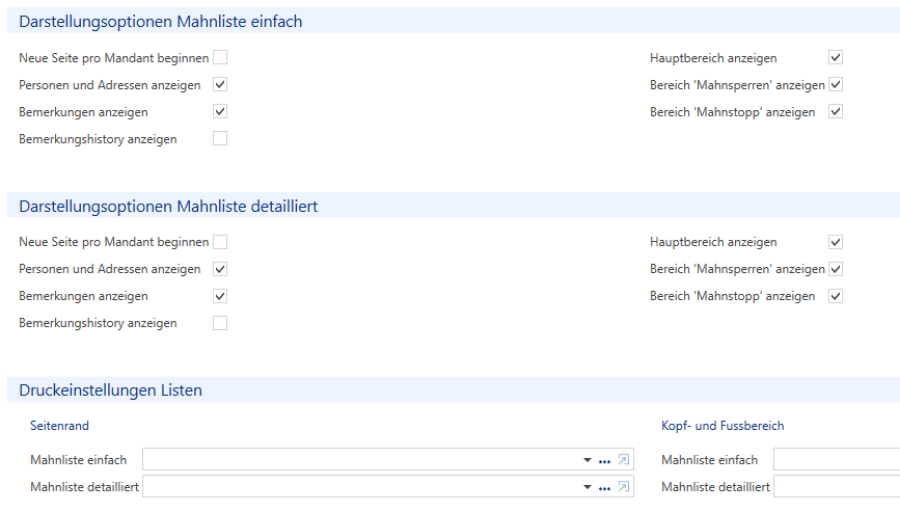The height and width of the screenshot is (512, 900).
Task: Disable Bereich 'Mahnstopp' anzeigen in Mahnliste einfach
Action: 836,111
